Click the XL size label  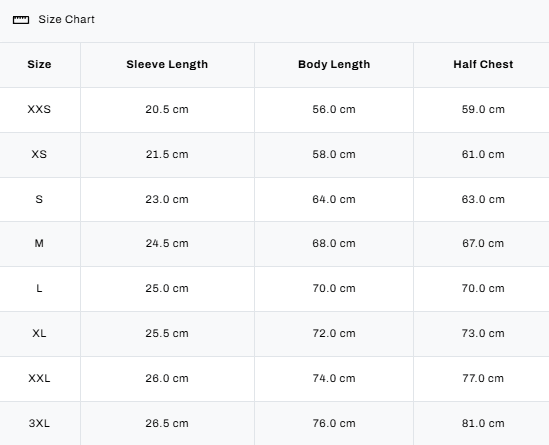pos(39,333)
